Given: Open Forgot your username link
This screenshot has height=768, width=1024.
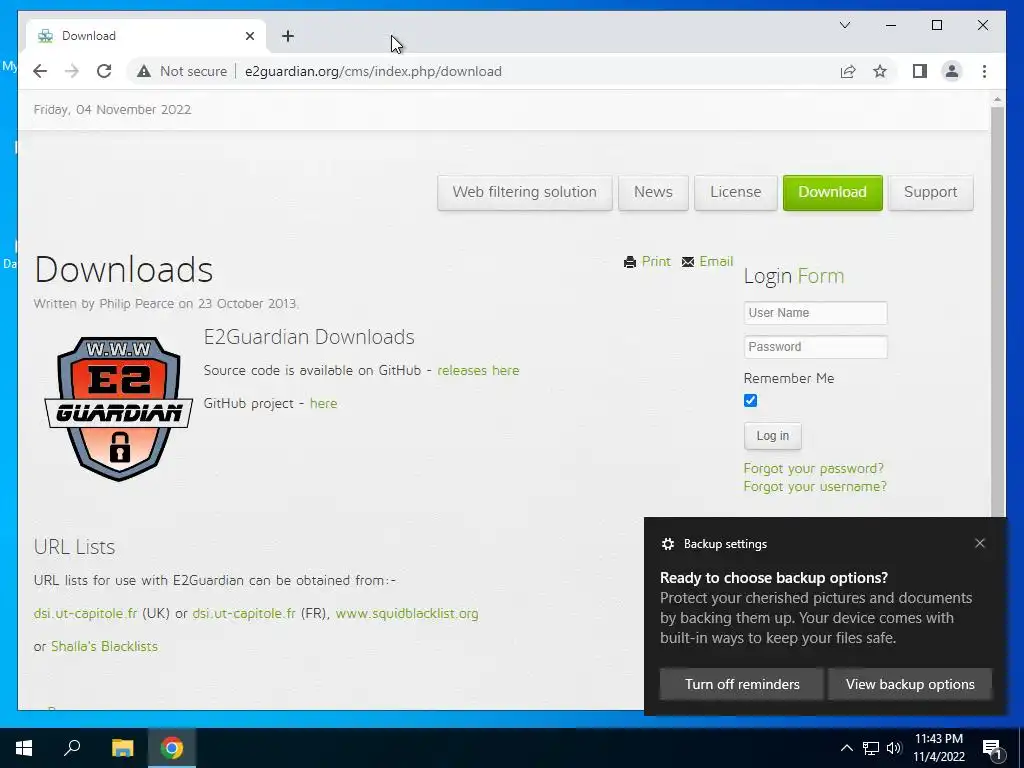Looking at the screenshot, I should (x=815, y=487).
